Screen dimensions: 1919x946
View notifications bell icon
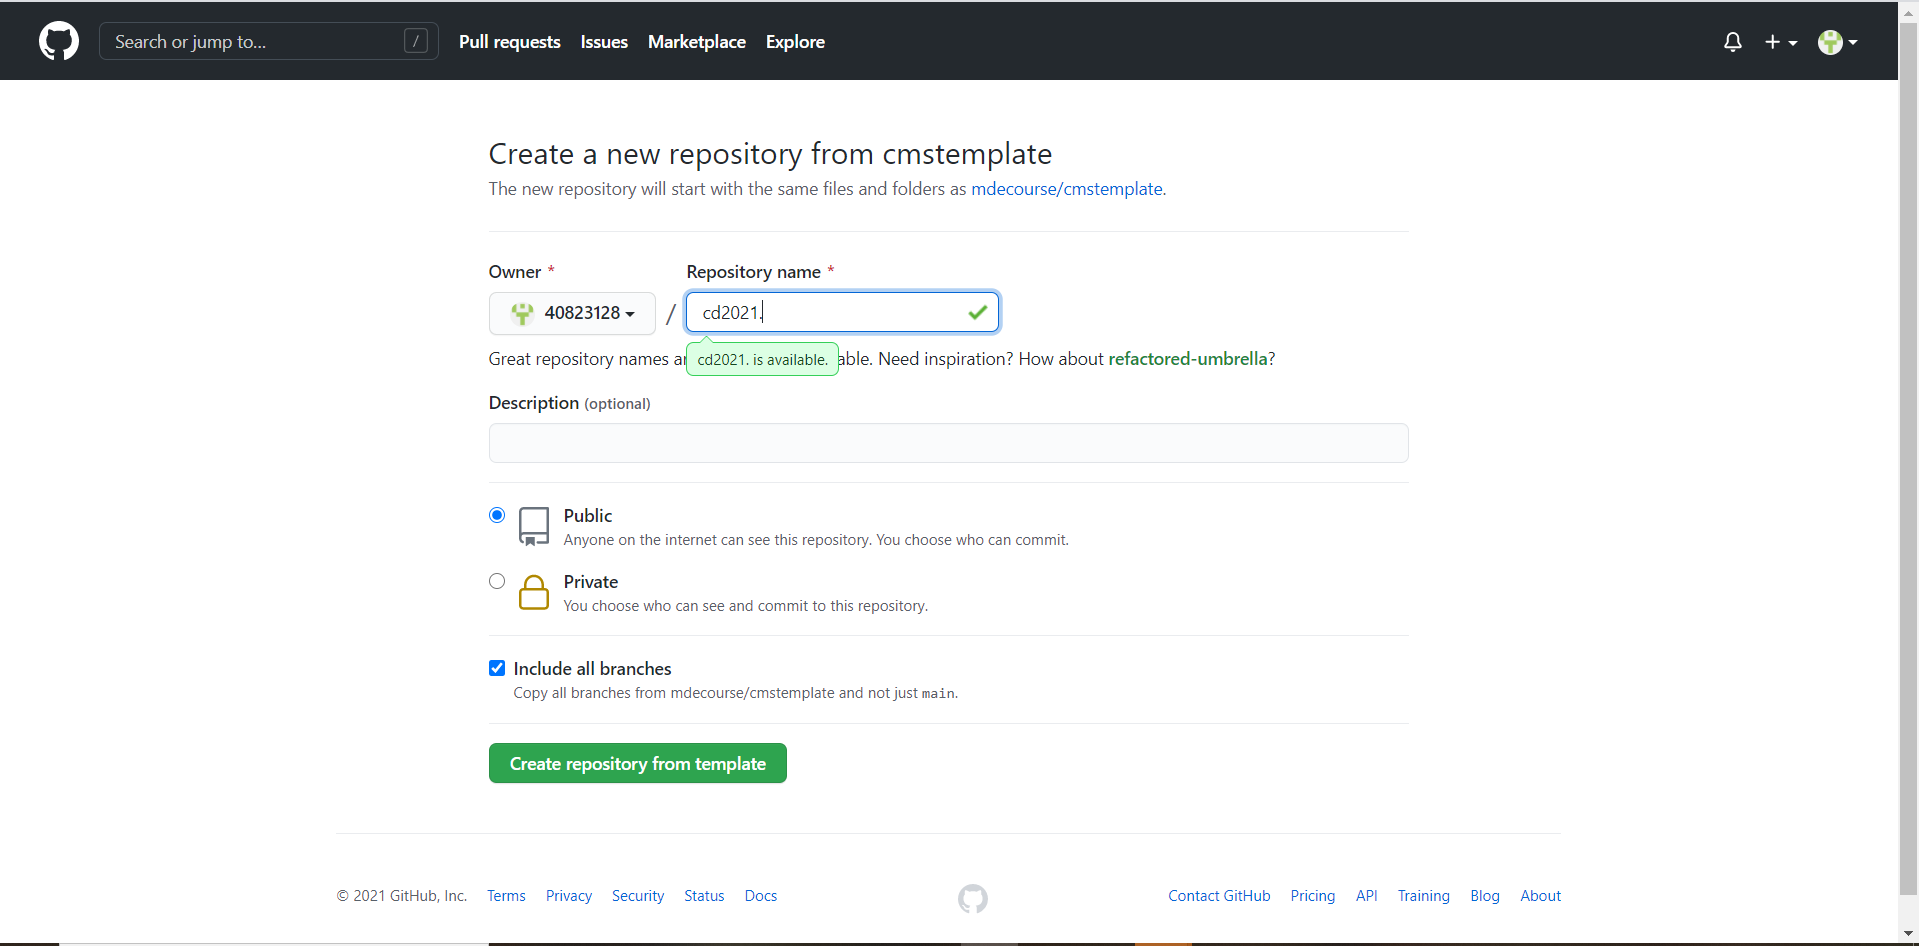(x=1733, y=42)
